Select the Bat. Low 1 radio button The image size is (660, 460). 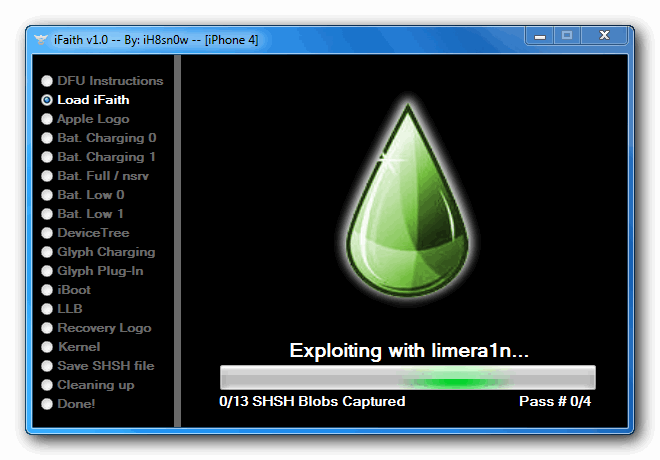[47, 214]
